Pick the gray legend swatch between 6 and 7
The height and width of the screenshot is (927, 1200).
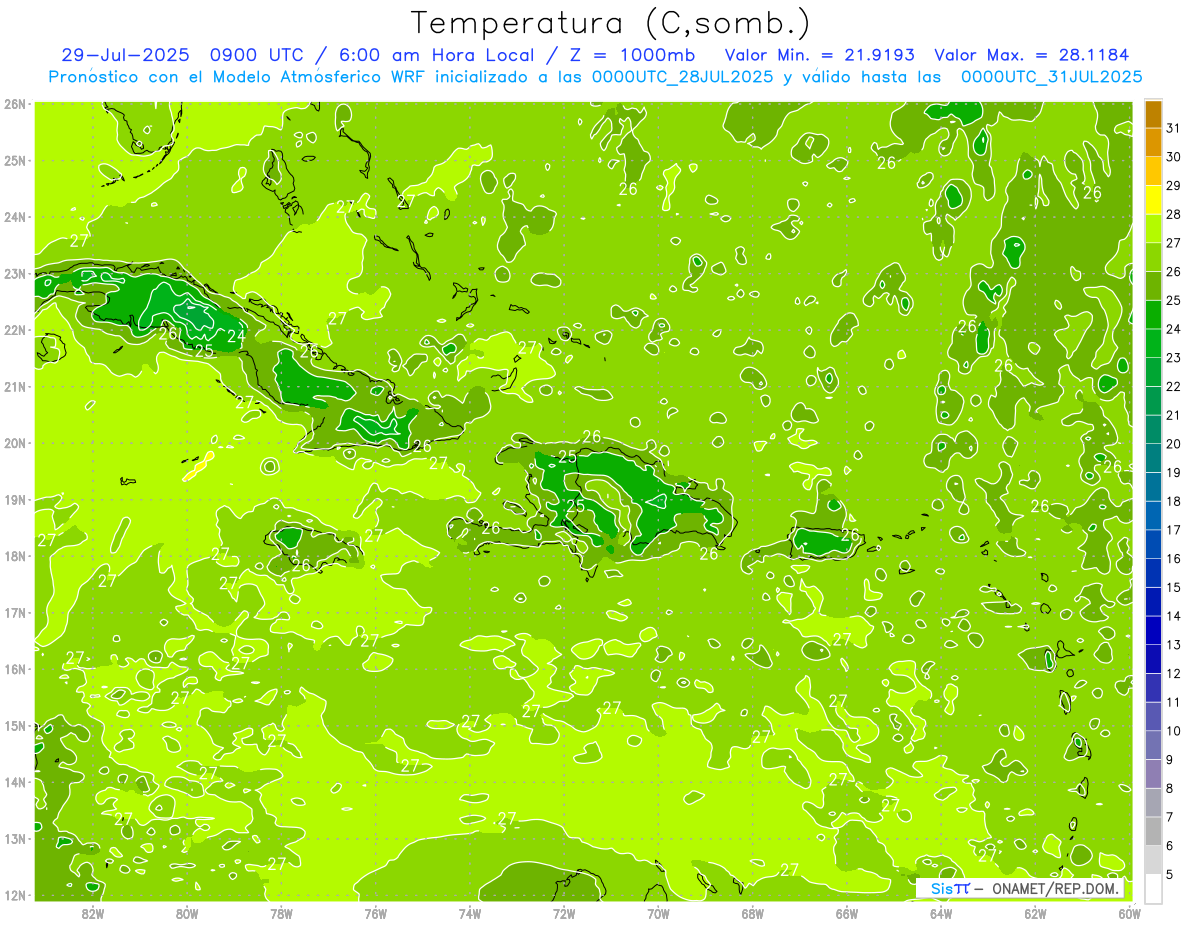[x=1154, y=831]
